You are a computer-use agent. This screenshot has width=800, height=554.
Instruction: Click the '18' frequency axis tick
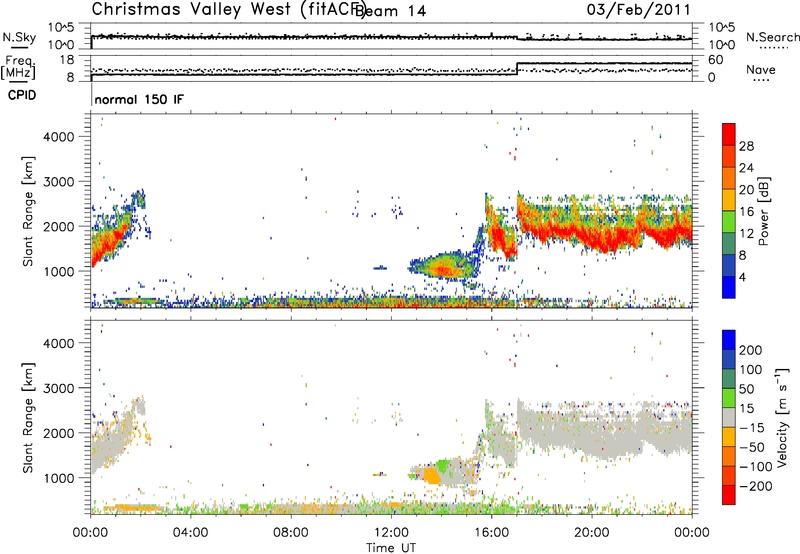pos(67,60)
